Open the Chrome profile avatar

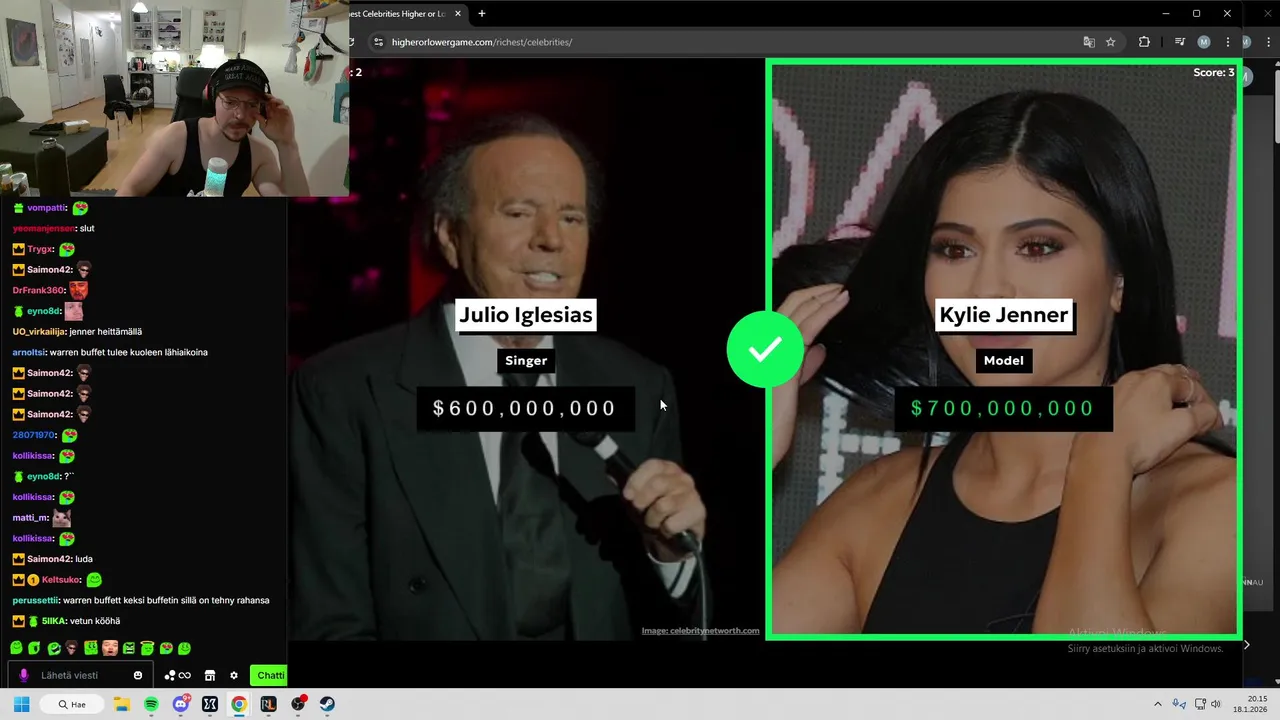click(x=1204, y=42)
